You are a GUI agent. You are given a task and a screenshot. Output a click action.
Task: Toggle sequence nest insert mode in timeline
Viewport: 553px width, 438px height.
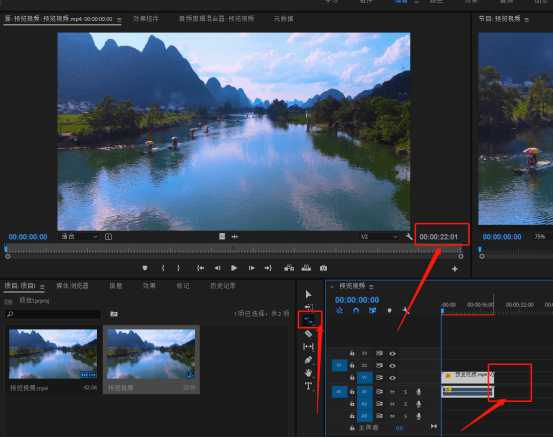click(x=339, y=311)
